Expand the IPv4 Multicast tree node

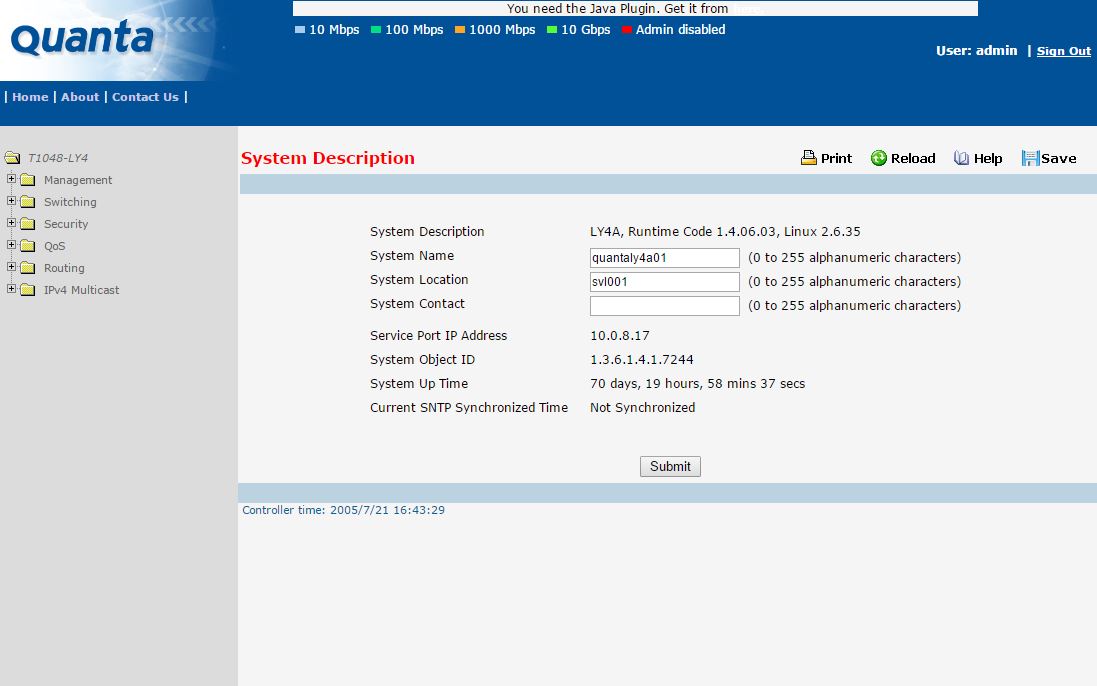(x=12, y=290)
